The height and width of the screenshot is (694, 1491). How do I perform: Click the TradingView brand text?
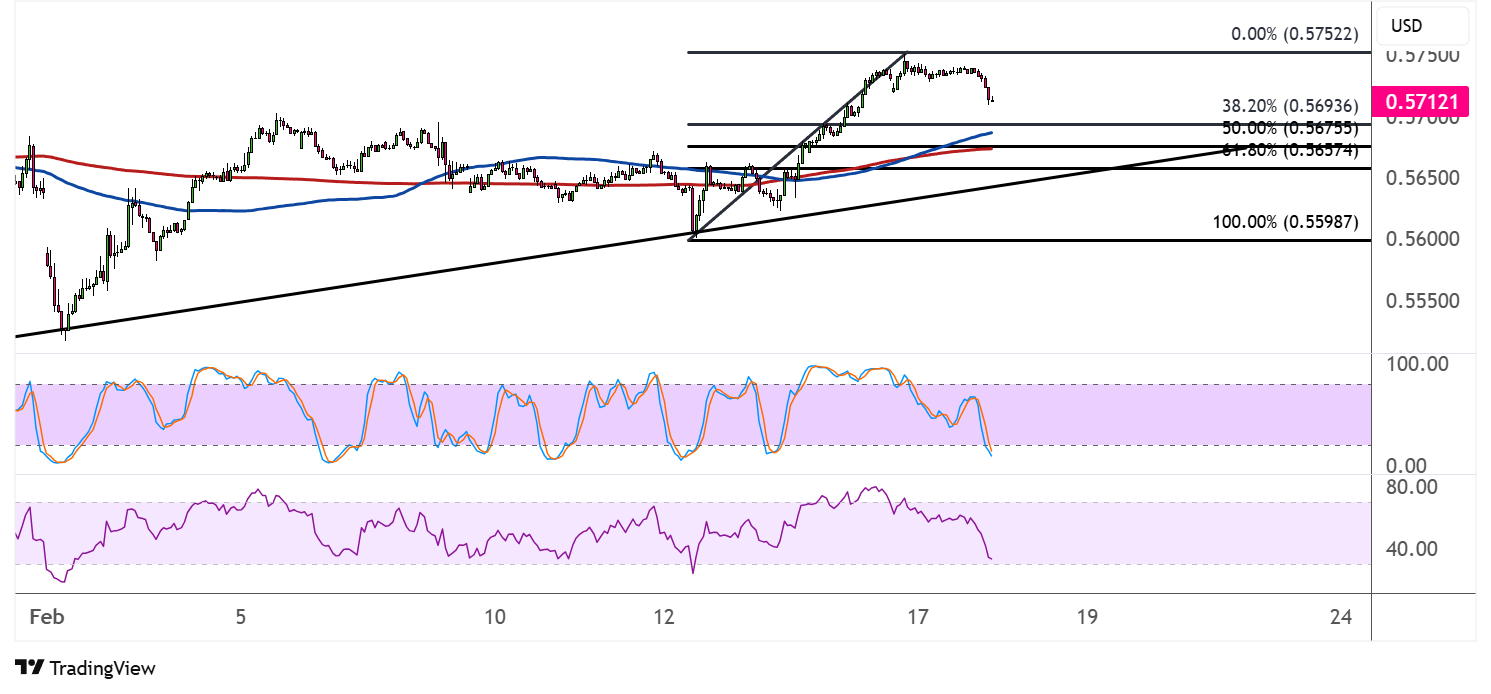[102, 668]
